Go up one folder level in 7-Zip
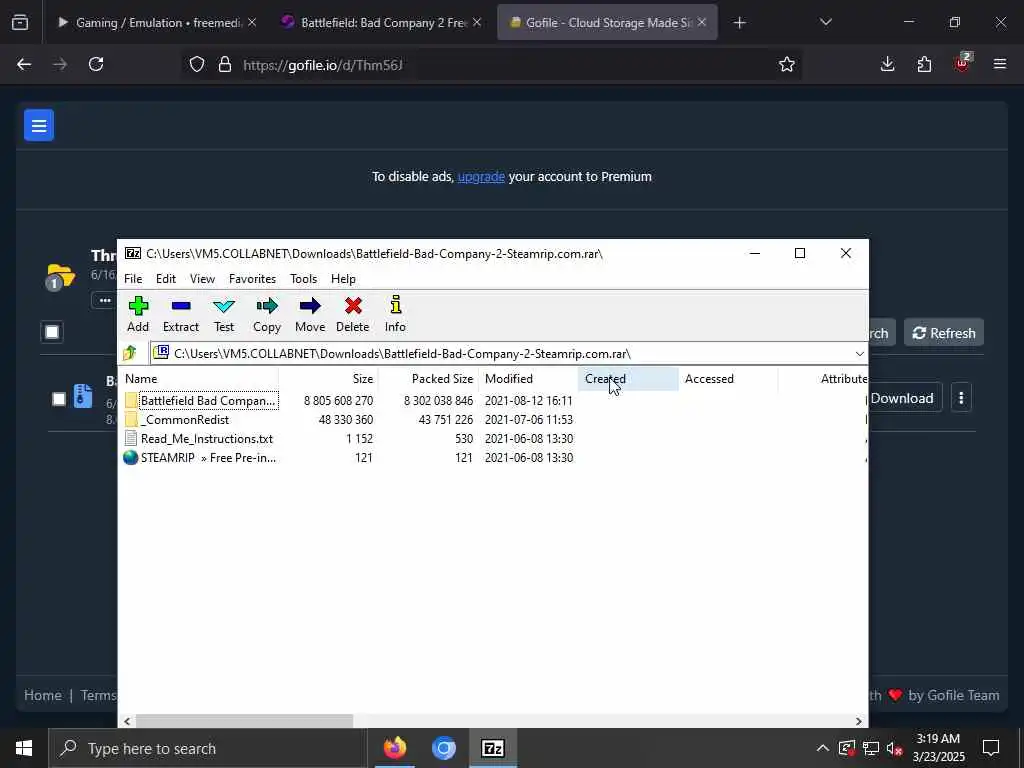This screenshot has width=1024, height=768. click(x=129, y=353)
